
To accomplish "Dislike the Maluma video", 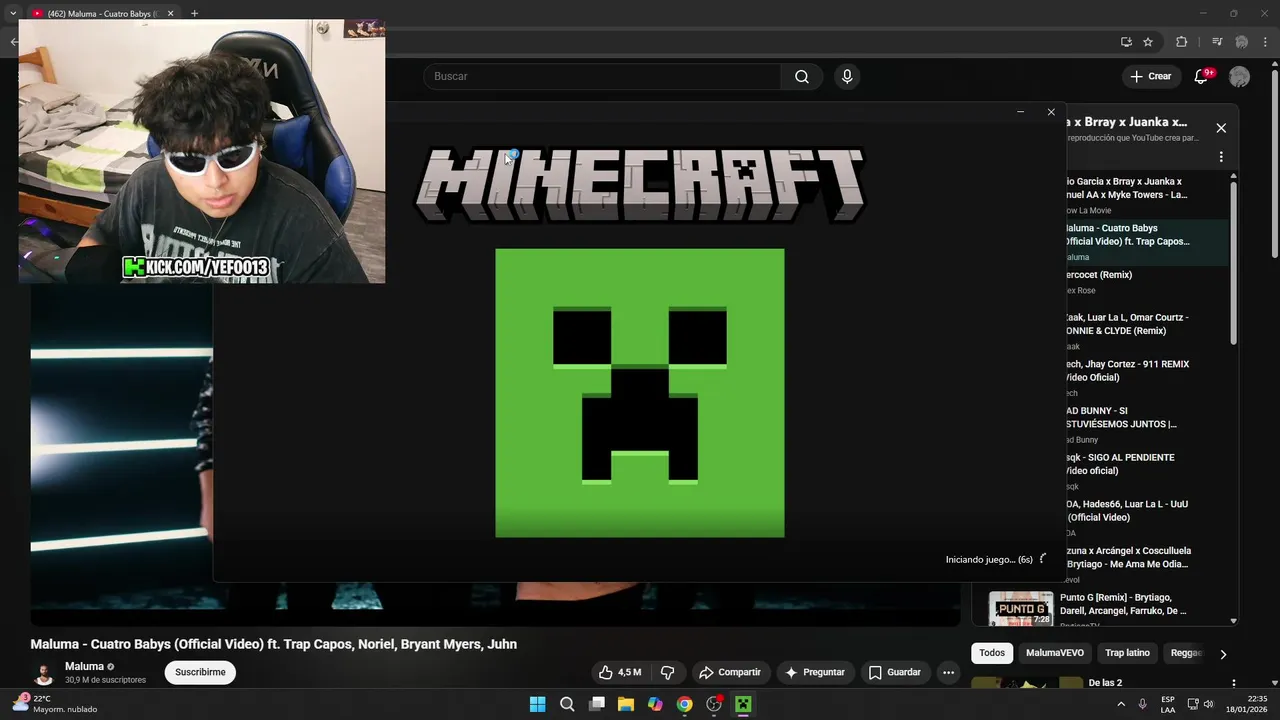I will (668, 672).
